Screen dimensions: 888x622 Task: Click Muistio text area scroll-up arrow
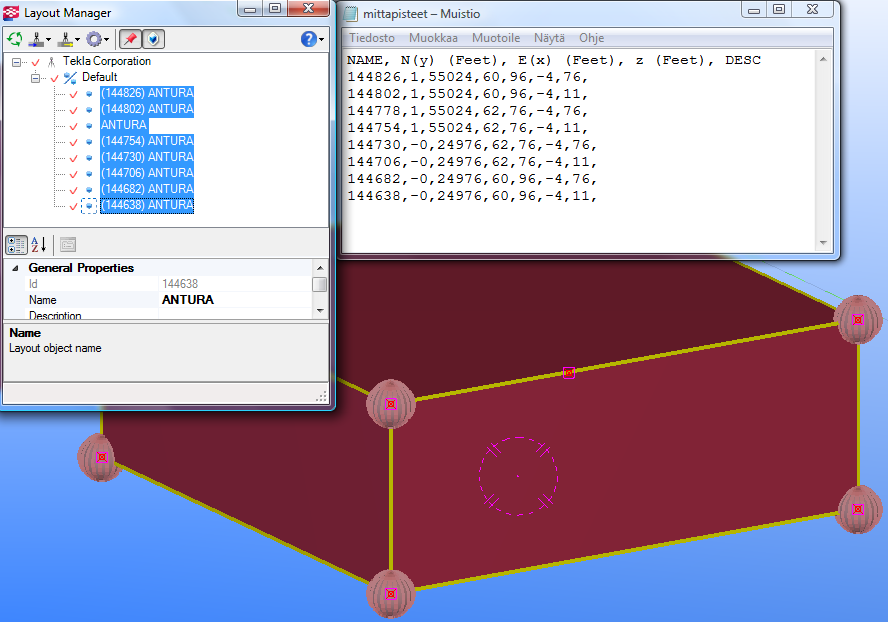[823, 59]
